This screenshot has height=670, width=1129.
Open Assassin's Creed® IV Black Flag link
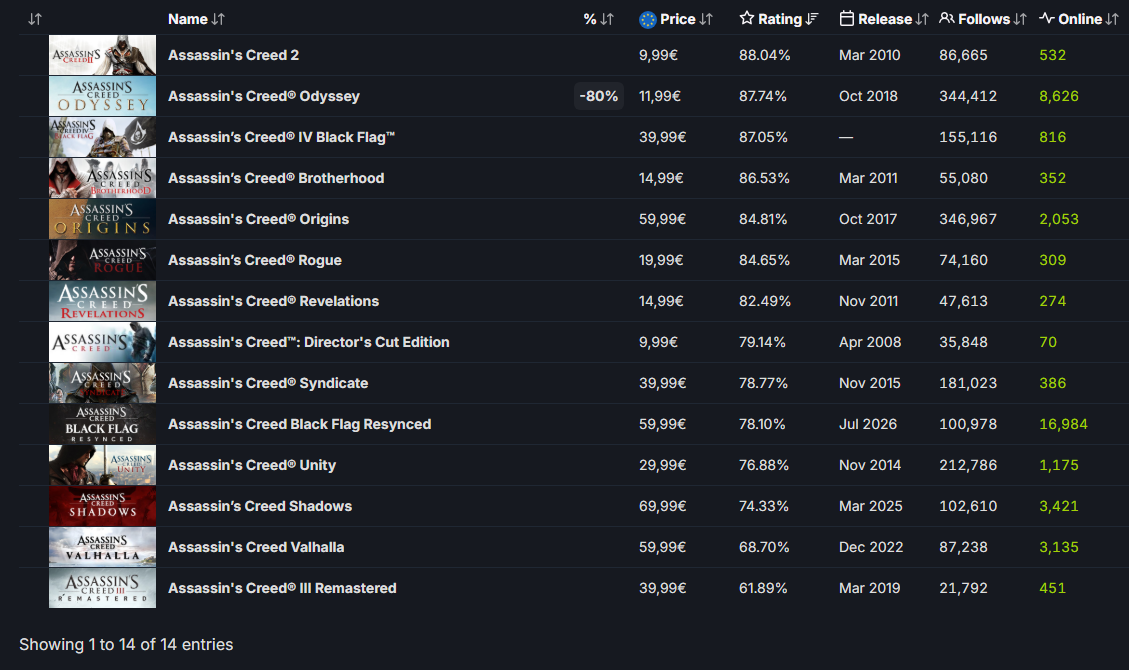(x=282, y=137)
